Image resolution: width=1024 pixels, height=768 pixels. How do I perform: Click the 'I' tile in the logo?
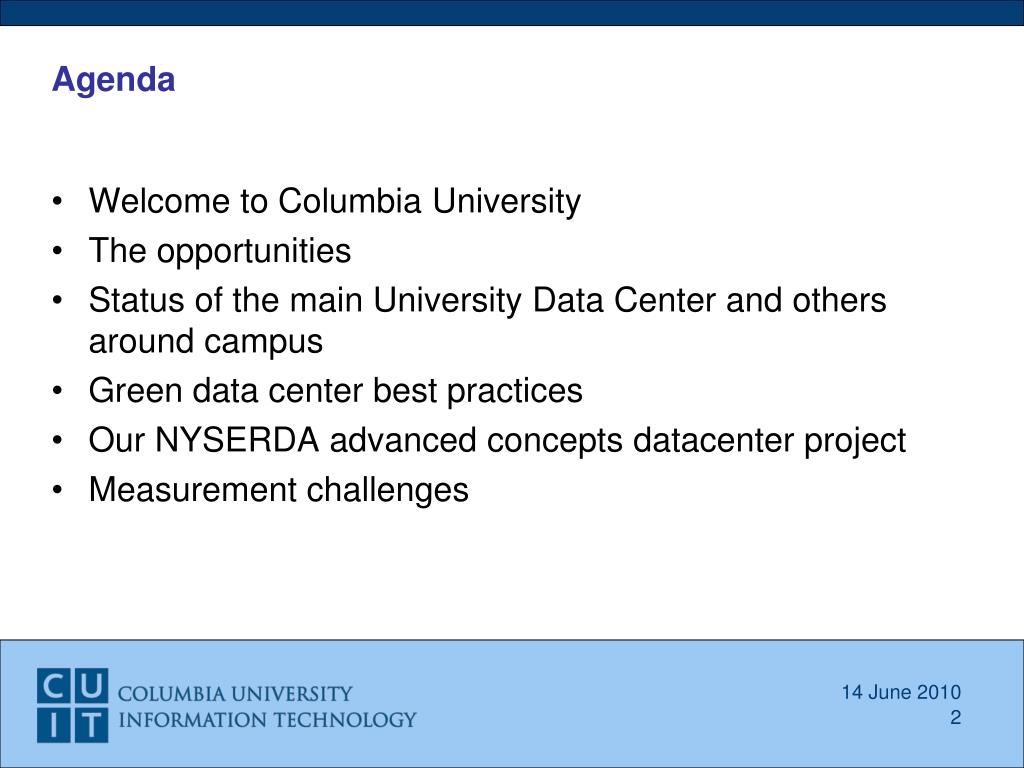54,725
